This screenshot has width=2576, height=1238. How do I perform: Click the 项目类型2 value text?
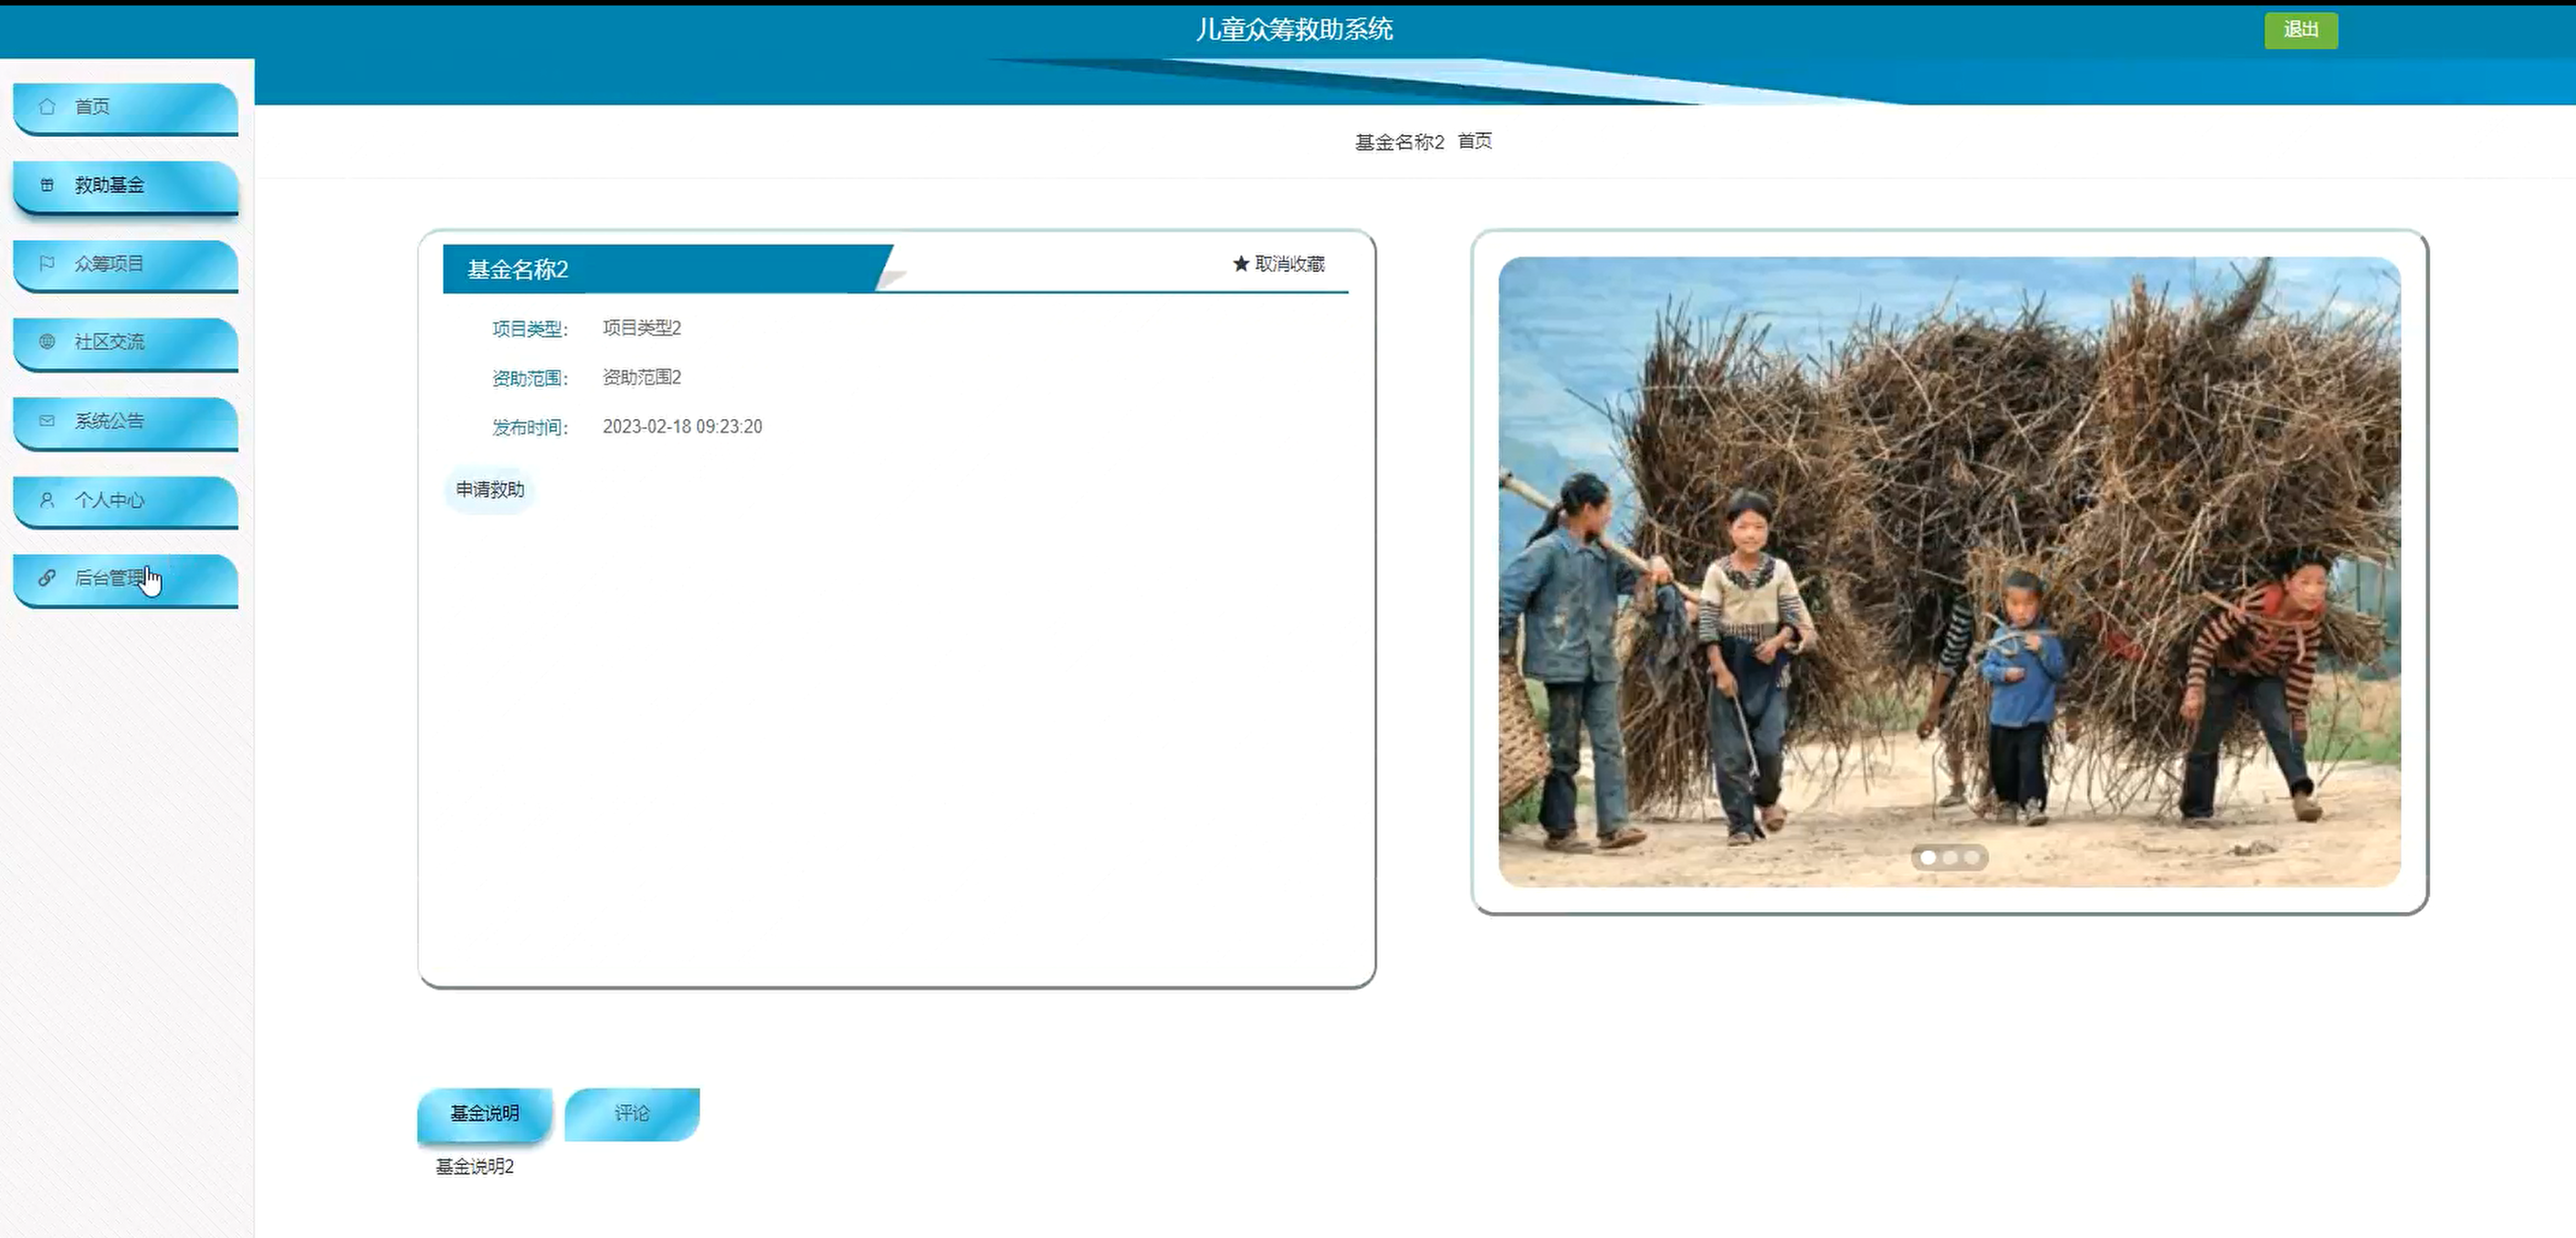pyautogui.click(x=642, y=328)
